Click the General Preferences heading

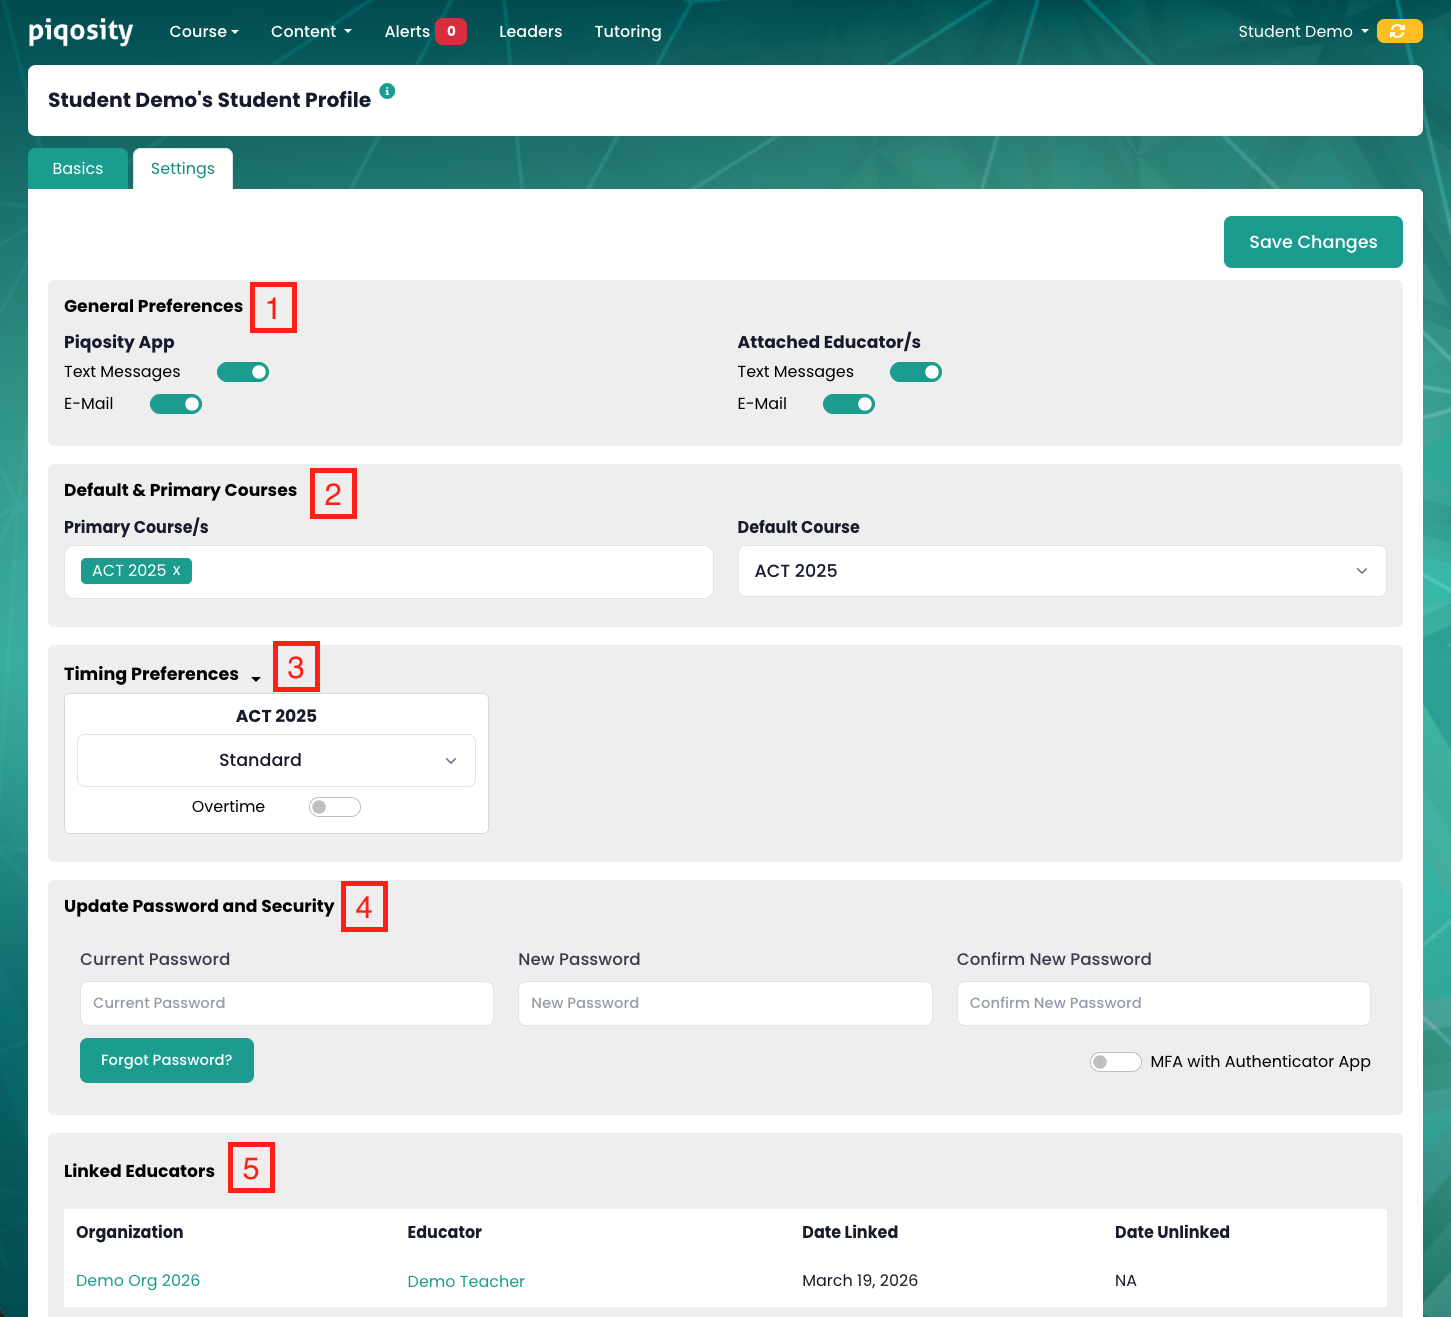(154, 306)
